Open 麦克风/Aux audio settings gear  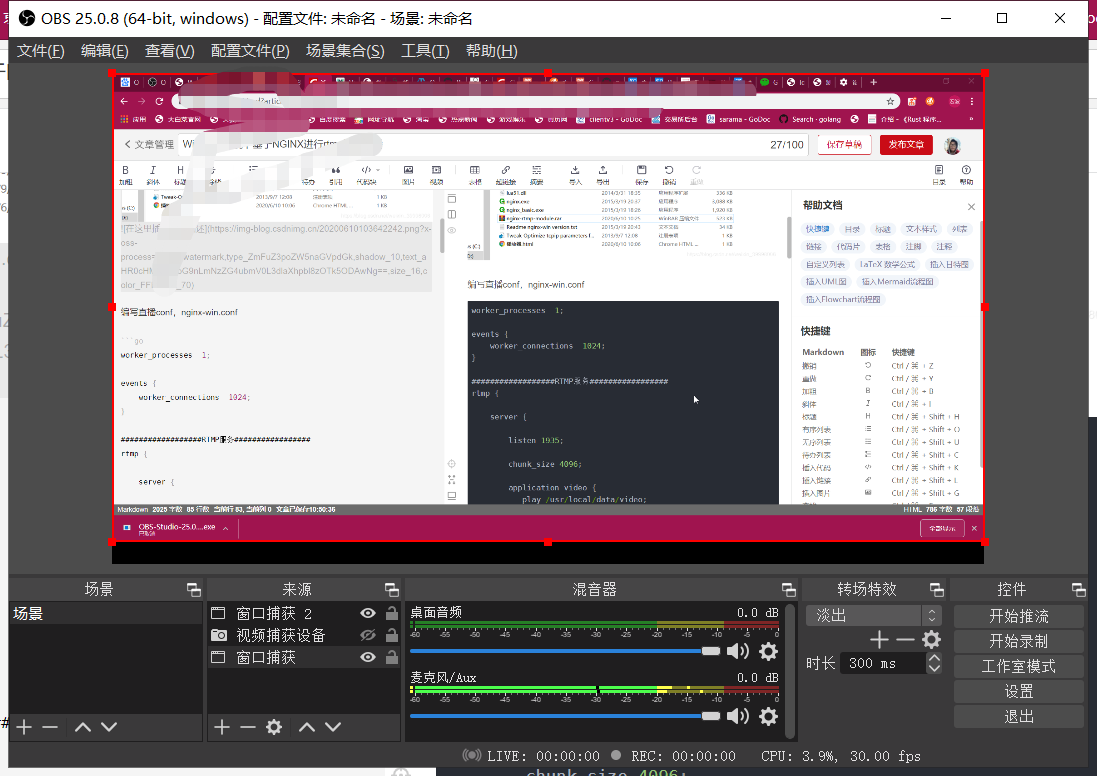pyautogui.click(x=768, y=716)
